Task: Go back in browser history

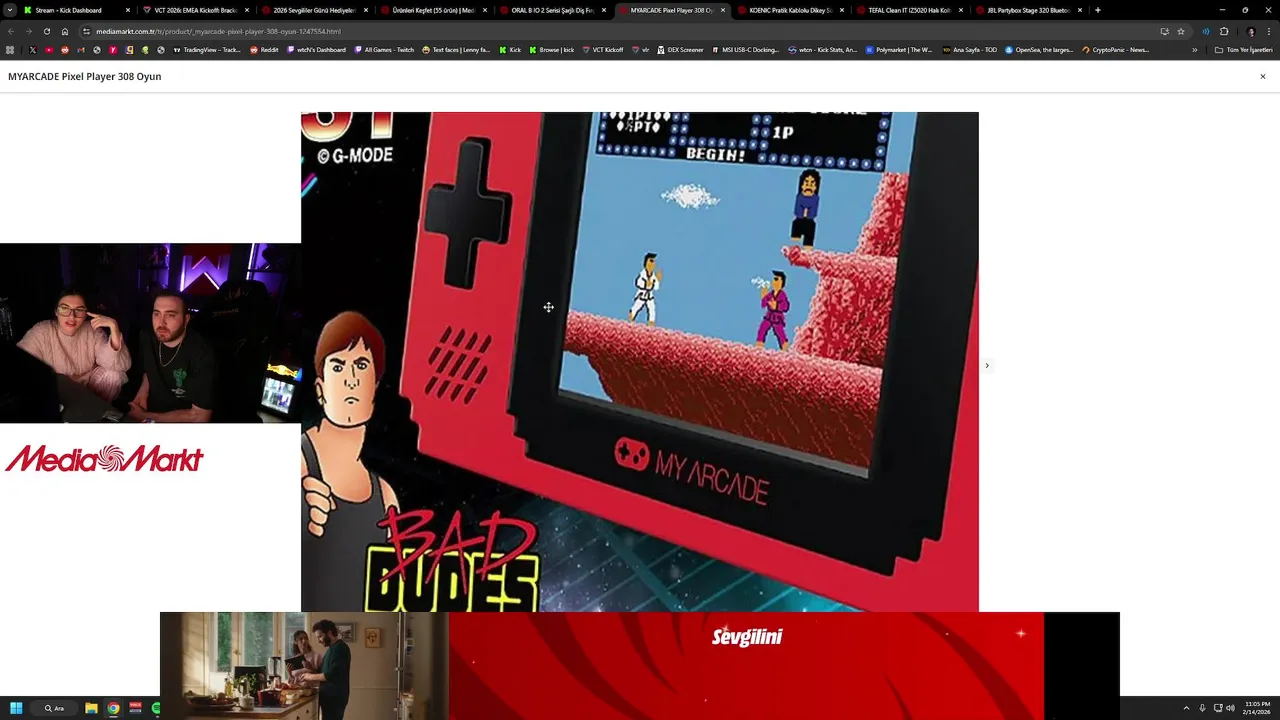Action: tap(10, 31)
